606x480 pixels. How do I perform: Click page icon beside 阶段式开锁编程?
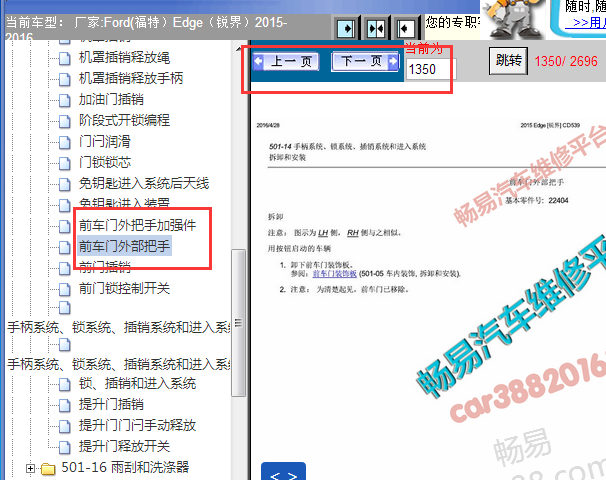(x=65, y=121)
